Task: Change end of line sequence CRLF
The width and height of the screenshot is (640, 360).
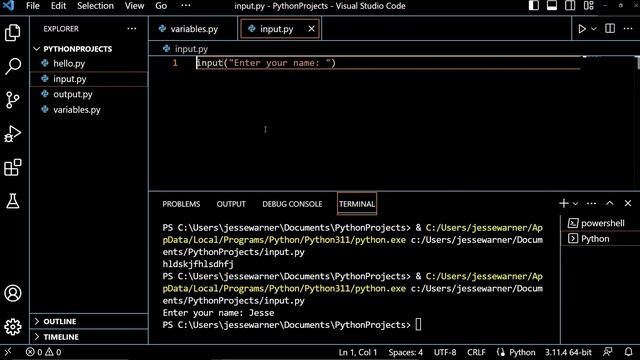Action: click(476, 352)
